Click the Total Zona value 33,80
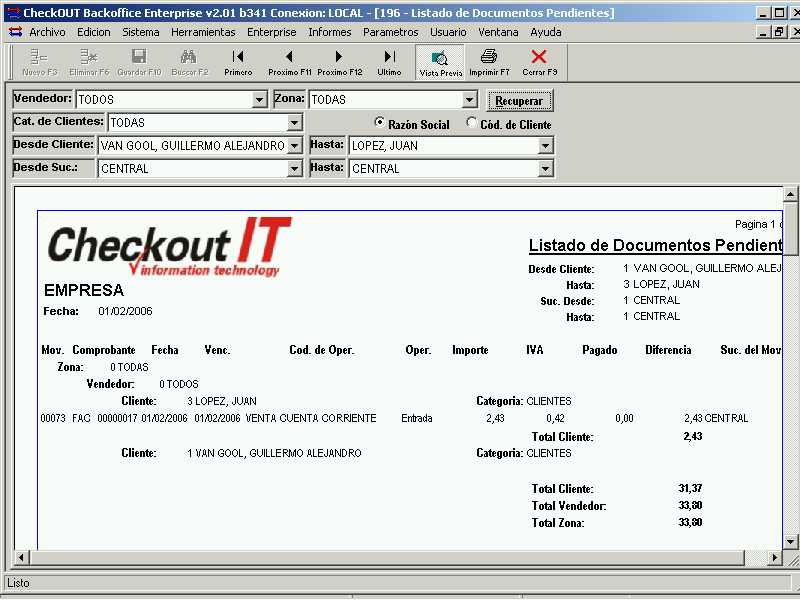 tap(690, 522)
